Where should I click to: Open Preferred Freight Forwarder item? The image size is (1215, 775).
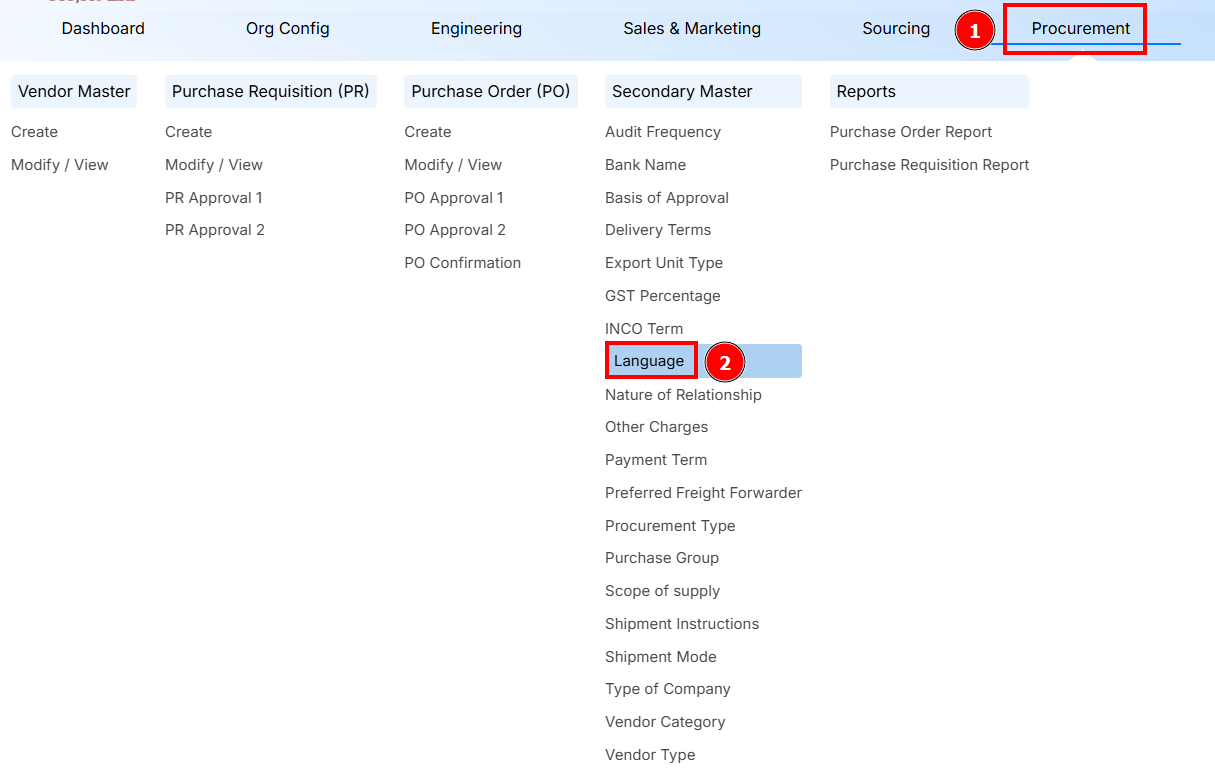coord(703,493)
